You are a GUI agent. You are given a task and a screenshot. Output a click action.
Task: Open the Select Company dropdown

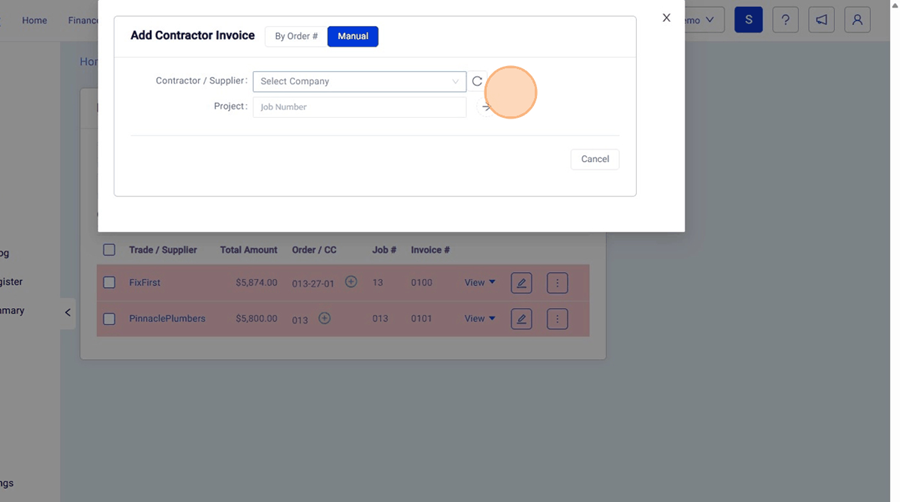click(359, 81)
